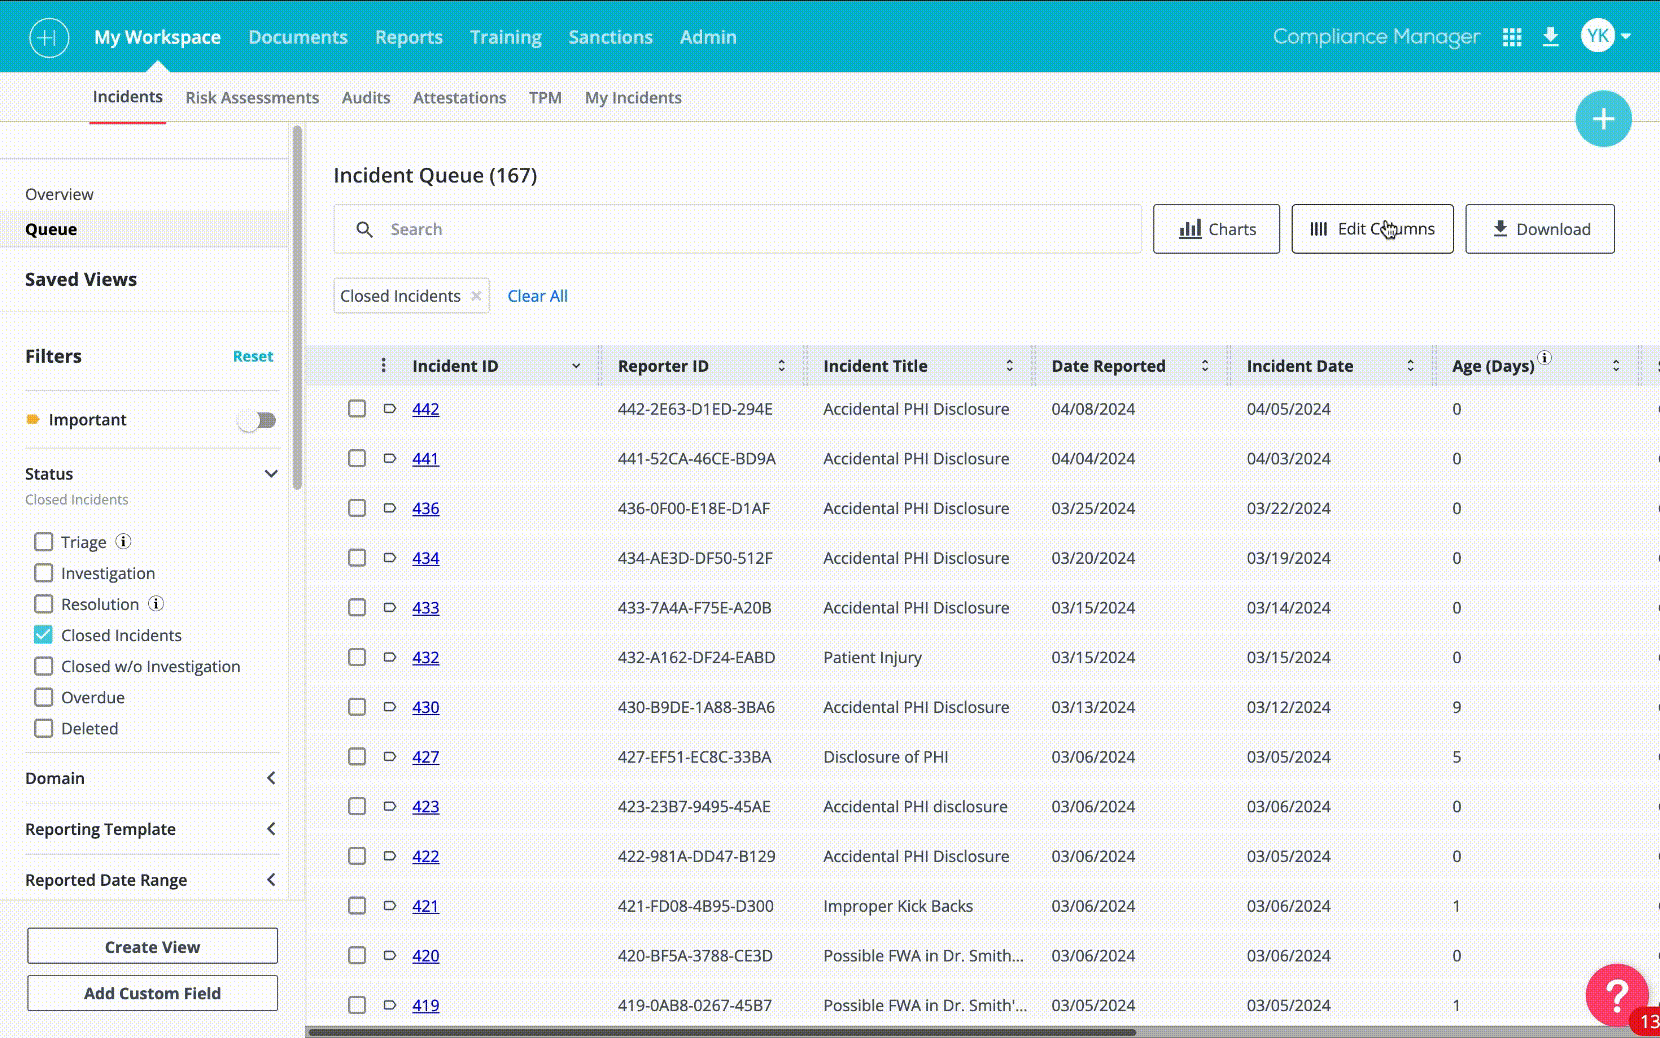Remove the Closed Incidents filter chip
The height and width of the screenshot is (1038, 1660).
click(476, 296)
